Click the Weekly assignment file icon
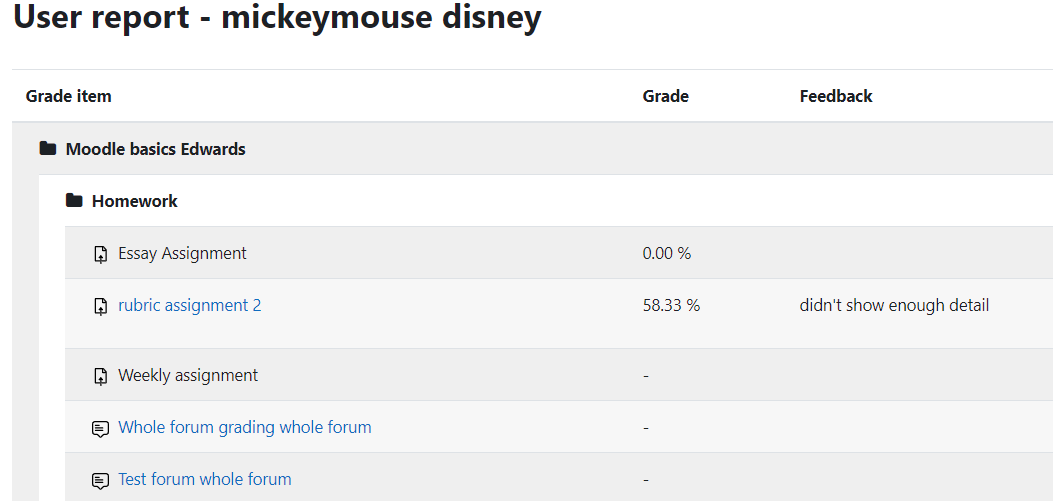 tap(100, 376)
